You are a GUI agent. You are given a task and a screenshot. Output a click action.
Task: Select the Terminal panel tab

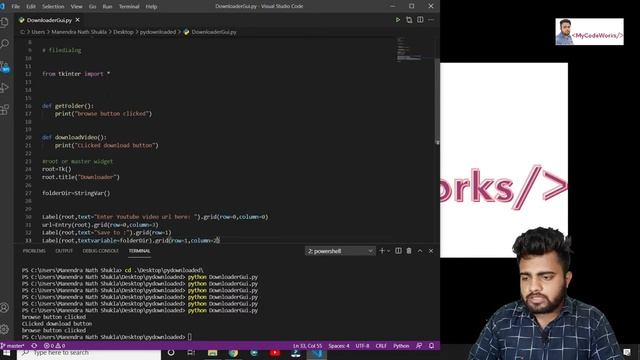pos(140,251)
